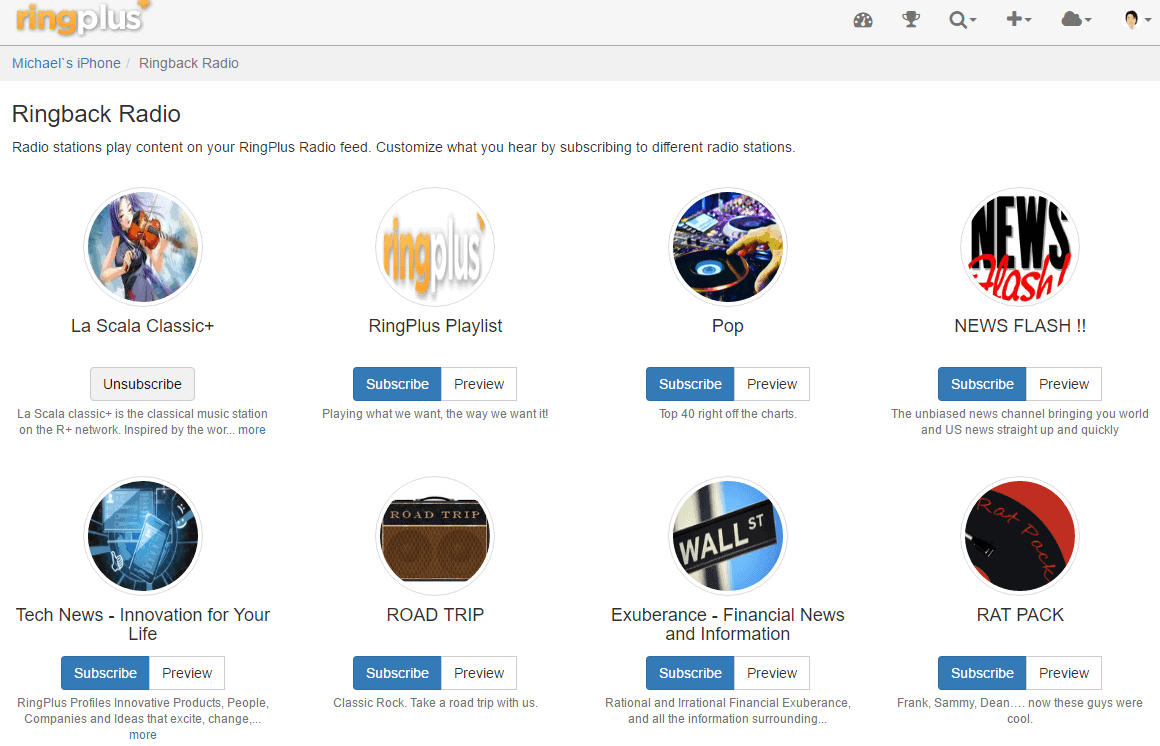Viewport: 1160px width, 746px height.
Task: Click the La Scala violin station image
Action: pos(143,247)
